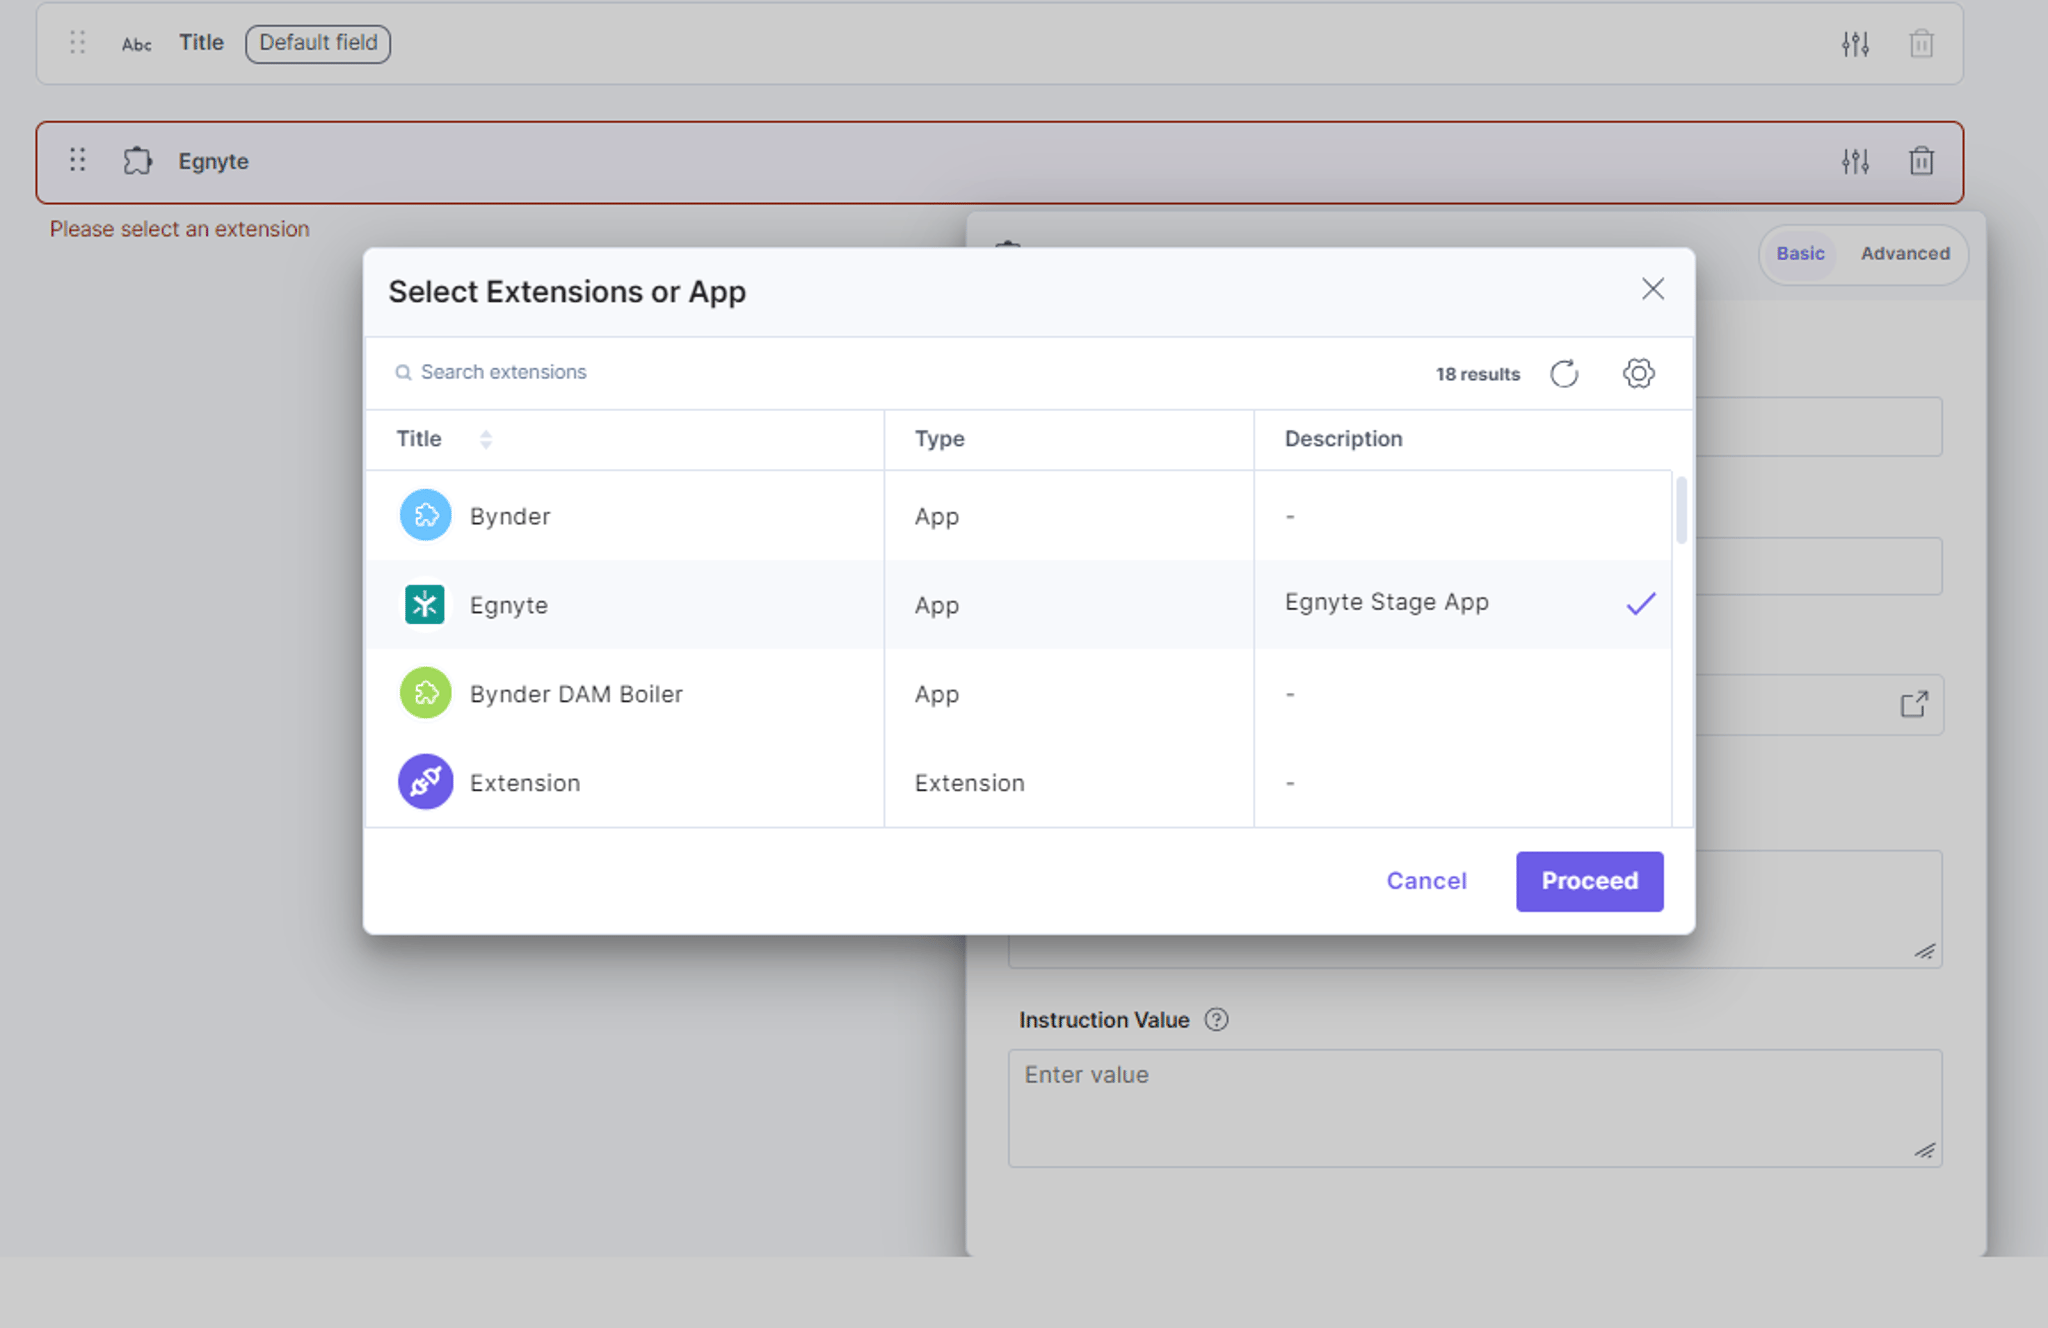Click the checkmark on the Egnyte row
2048x1328 pixels.
[1641, 603]
